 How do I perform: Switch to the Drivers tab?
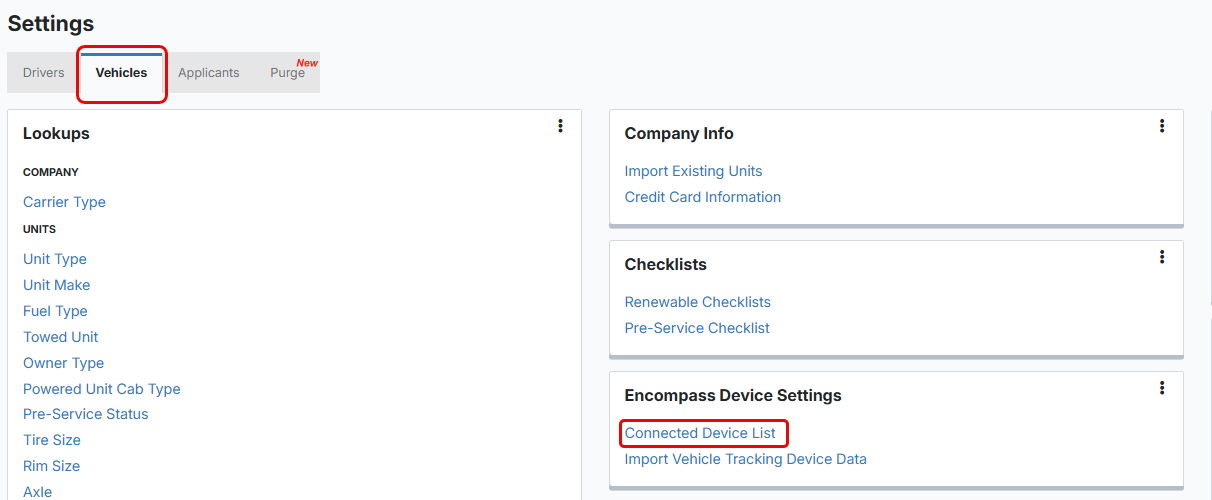(x=44, y=73)
